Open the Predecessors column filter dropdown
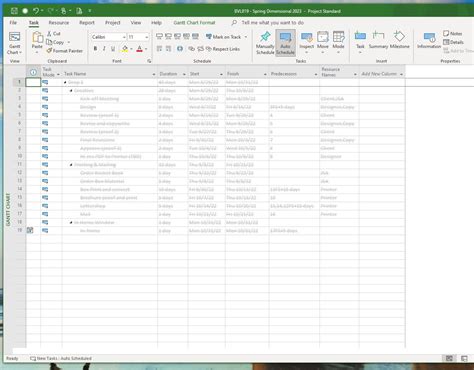Viewport: 474px width, 370px height. pos(316,74)
